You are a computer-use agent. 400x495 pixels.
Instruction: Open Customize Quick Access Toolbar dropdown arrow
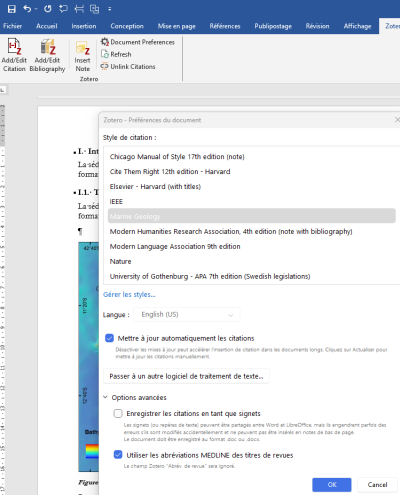click(109, 9)
